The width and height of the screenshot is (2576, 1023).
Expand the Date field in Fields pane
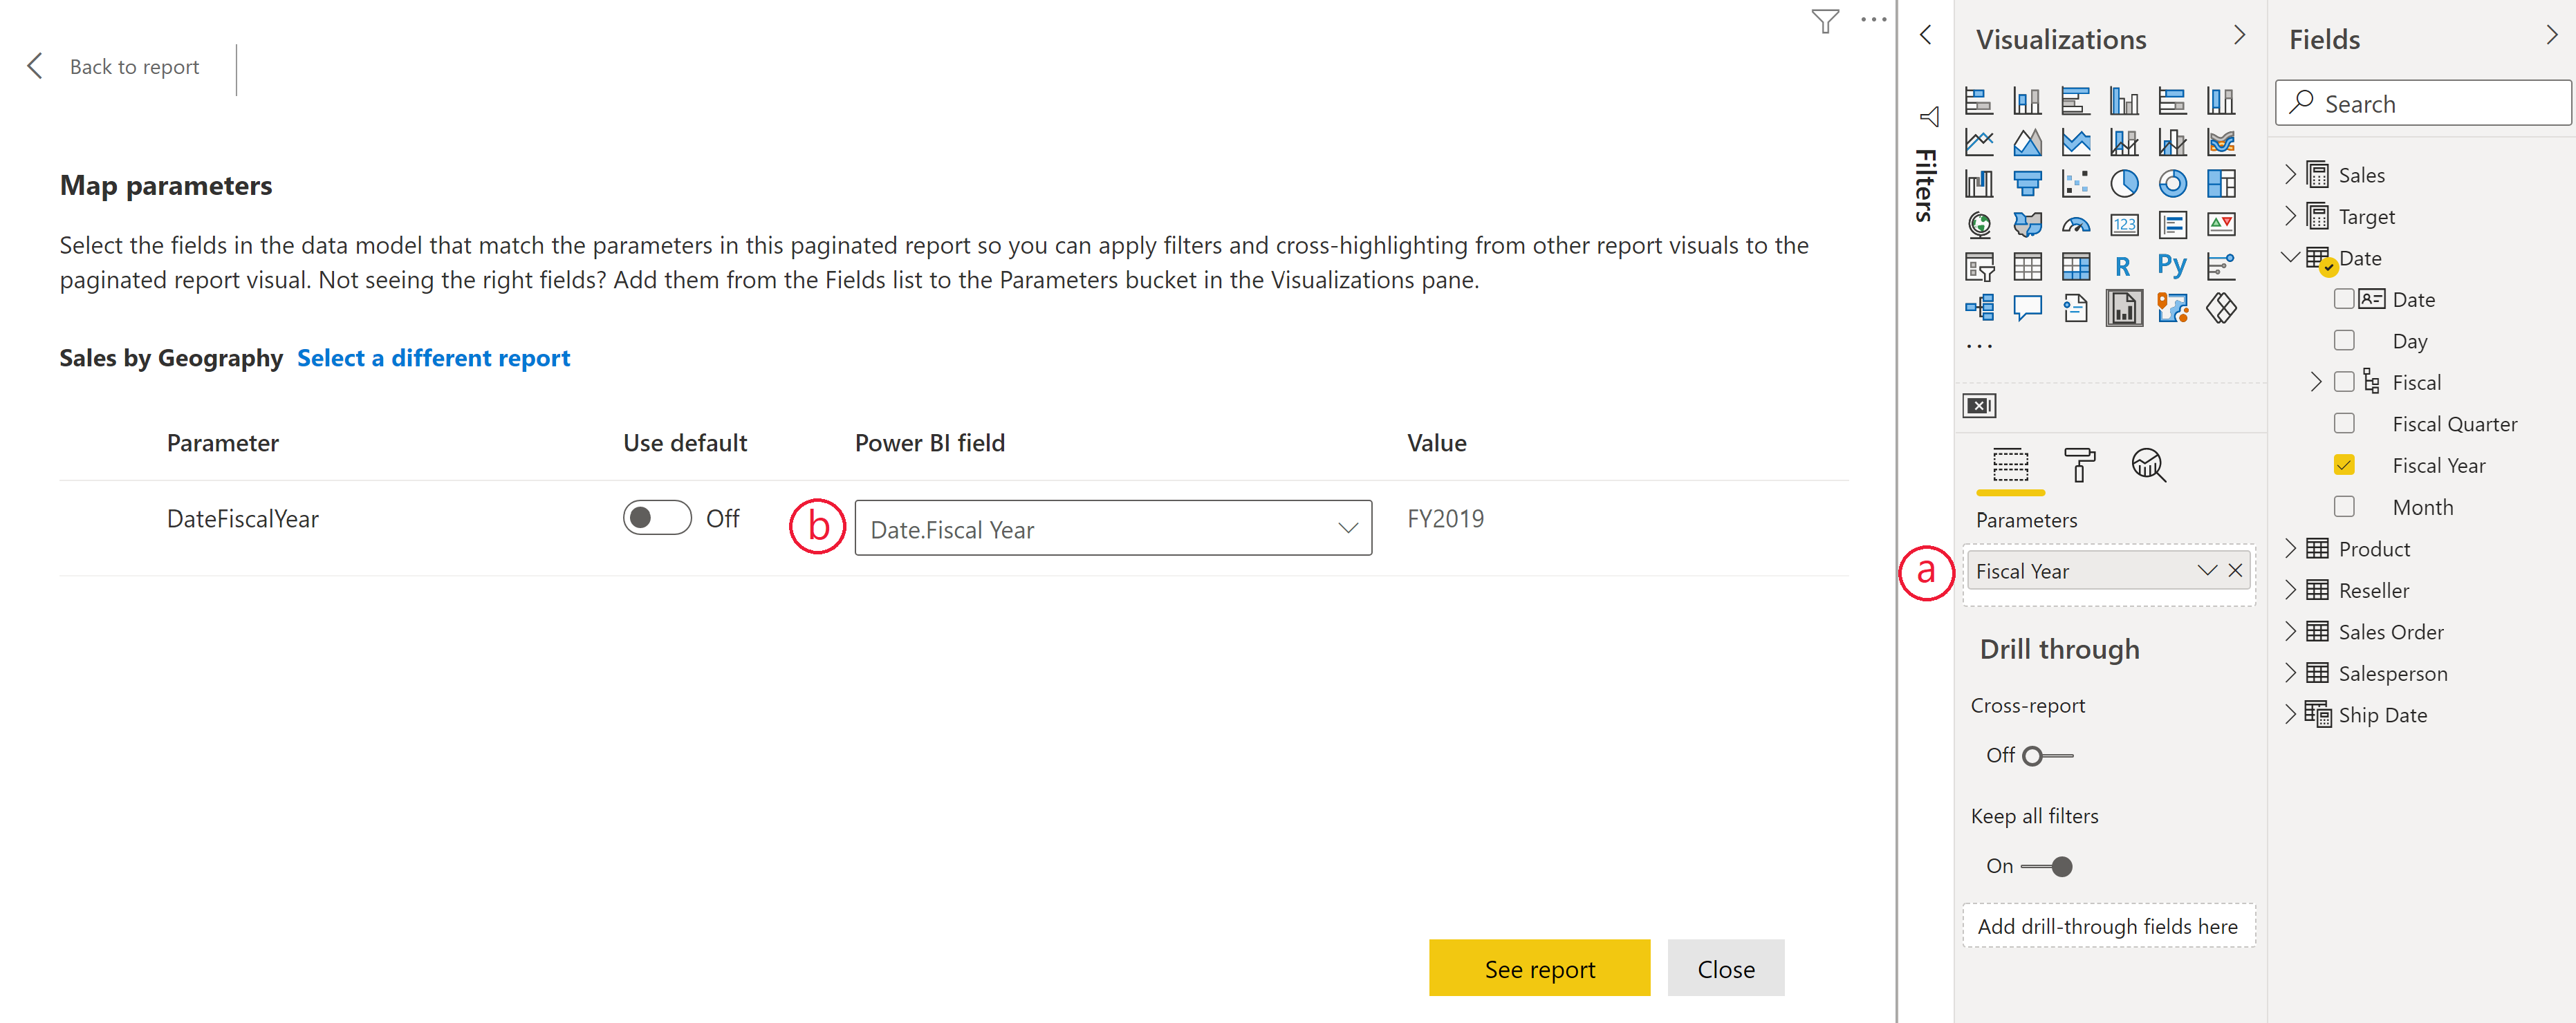point(2293,258)
